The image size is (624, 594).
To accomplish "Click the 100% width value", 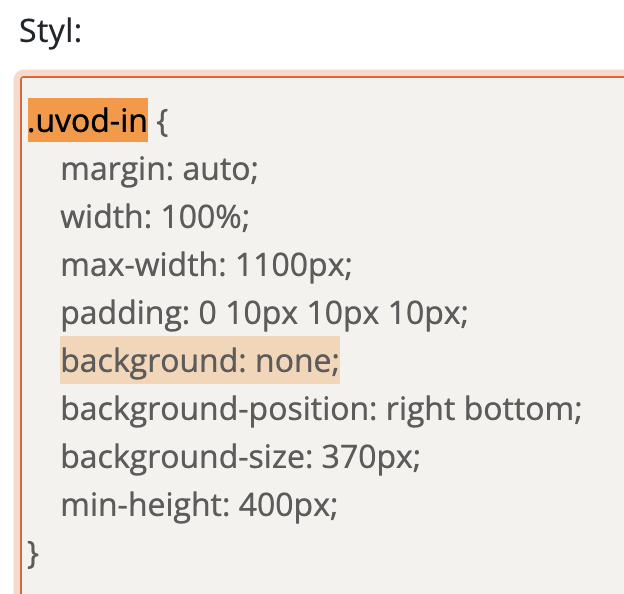I will pyautogui.click(x=210, y=217).
